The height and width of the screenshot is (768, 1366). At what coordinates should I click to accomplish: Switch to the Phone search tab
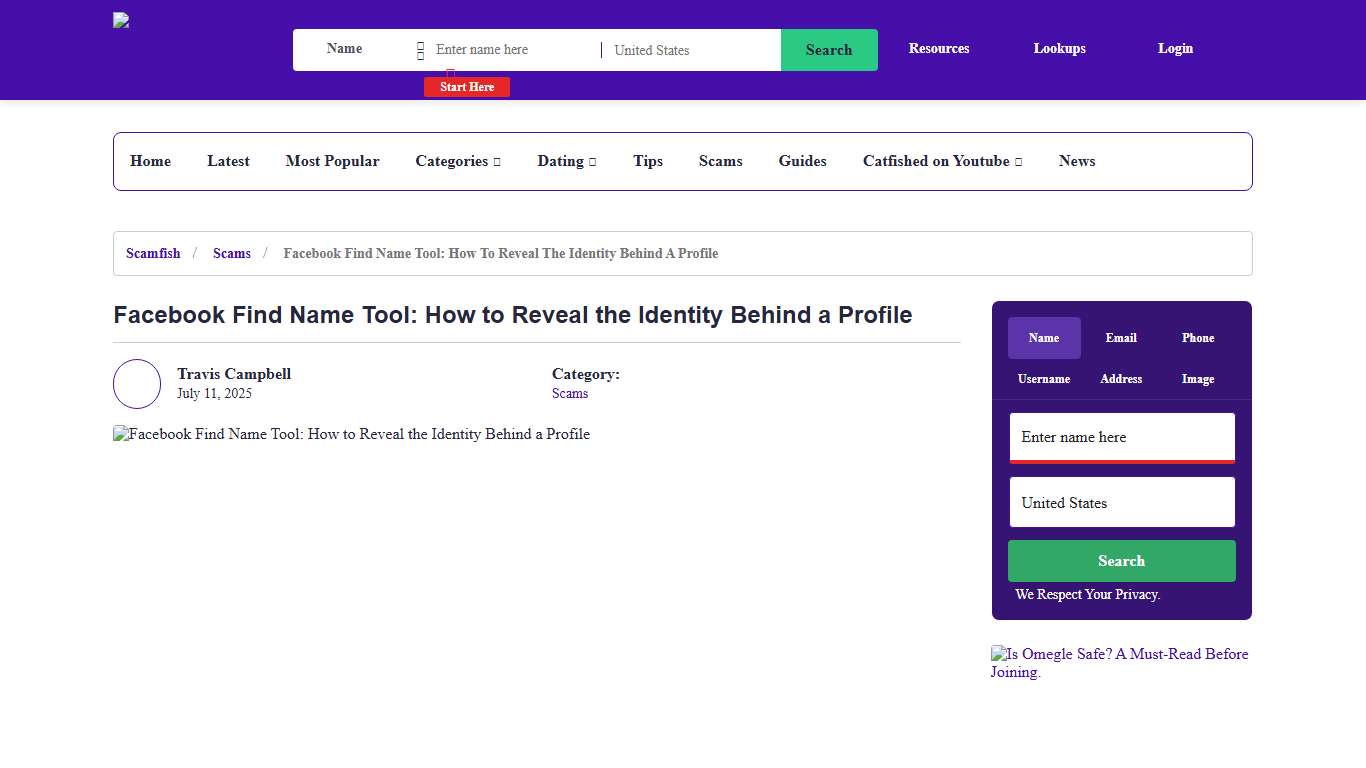click(1197, 338)
